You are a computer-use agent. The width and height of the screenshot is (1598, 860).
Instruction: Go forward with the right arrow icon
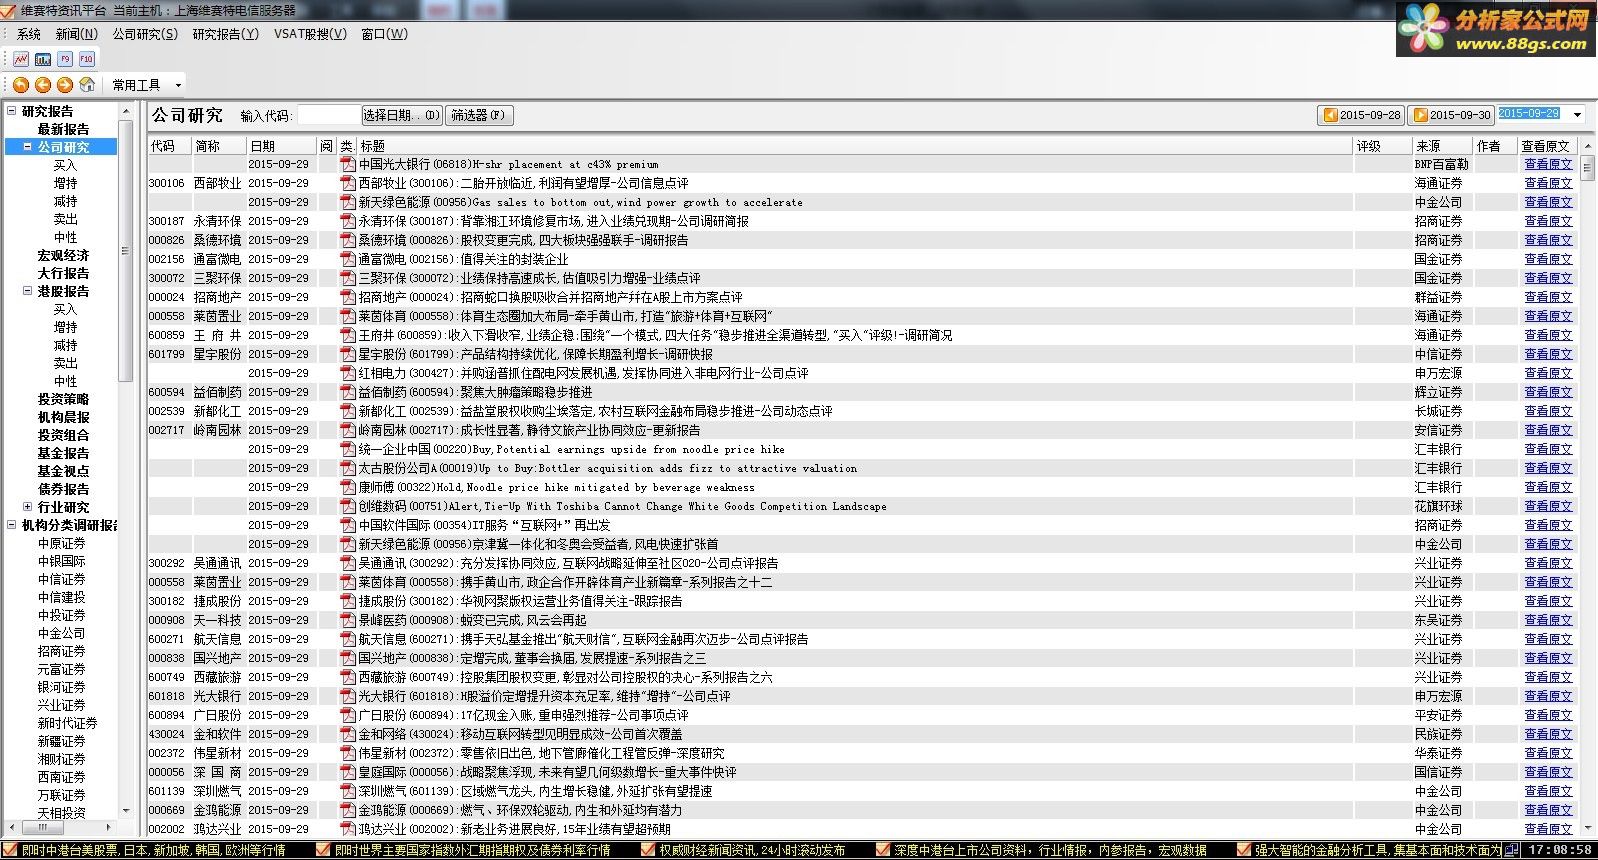(65, 85)
